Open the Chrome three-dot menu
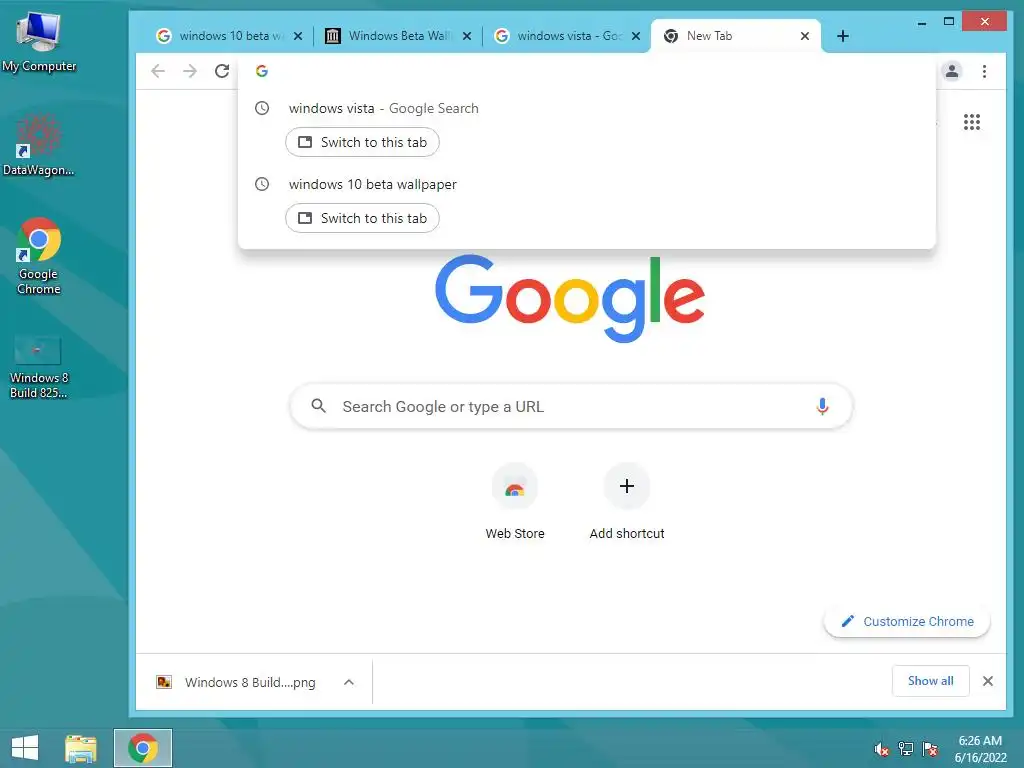 coord(984,71)
